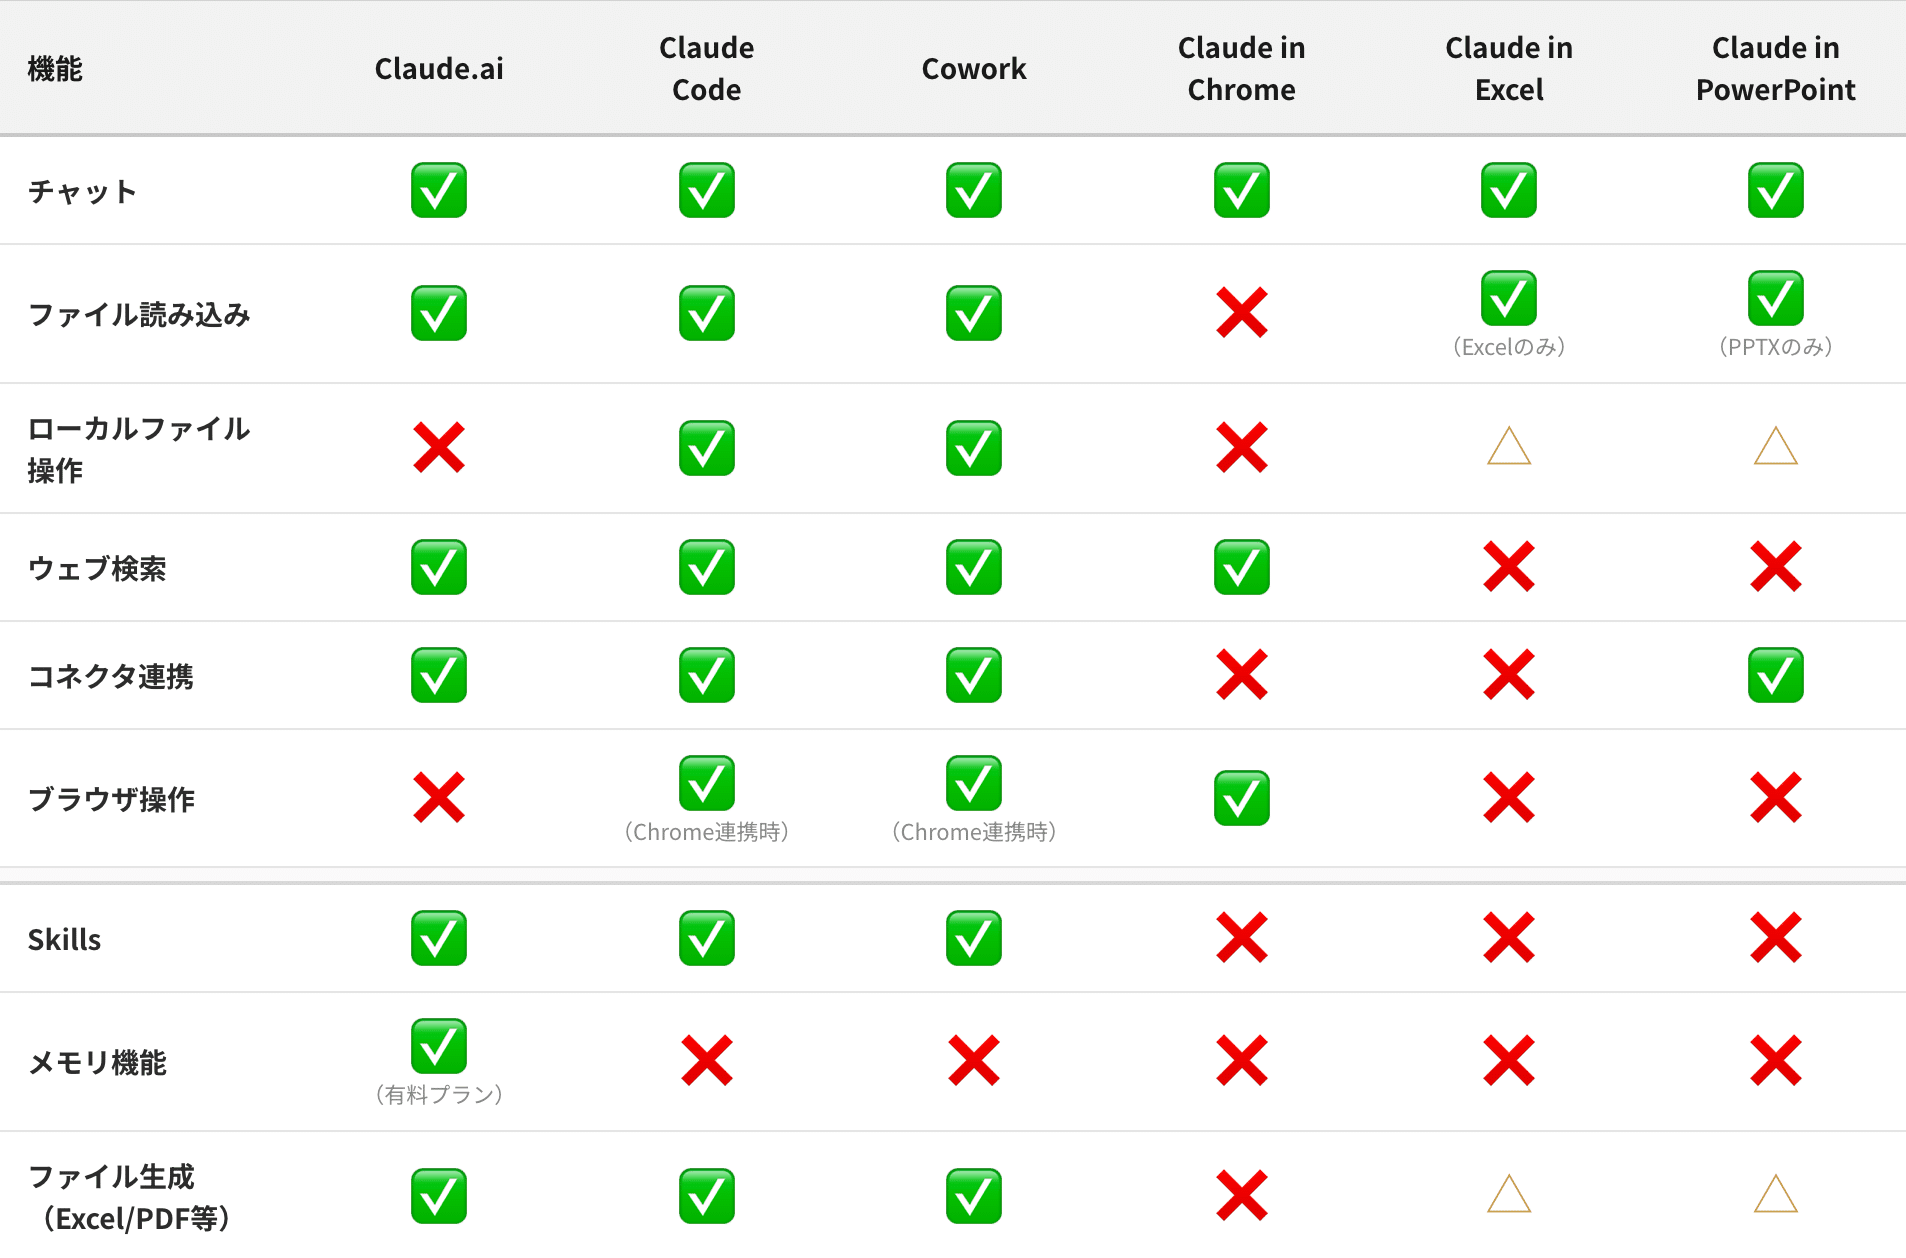Click the red X for Claude.ai local file operations
The height and width of the screenshot is (1258, 1906).
[x=439, y=447]
